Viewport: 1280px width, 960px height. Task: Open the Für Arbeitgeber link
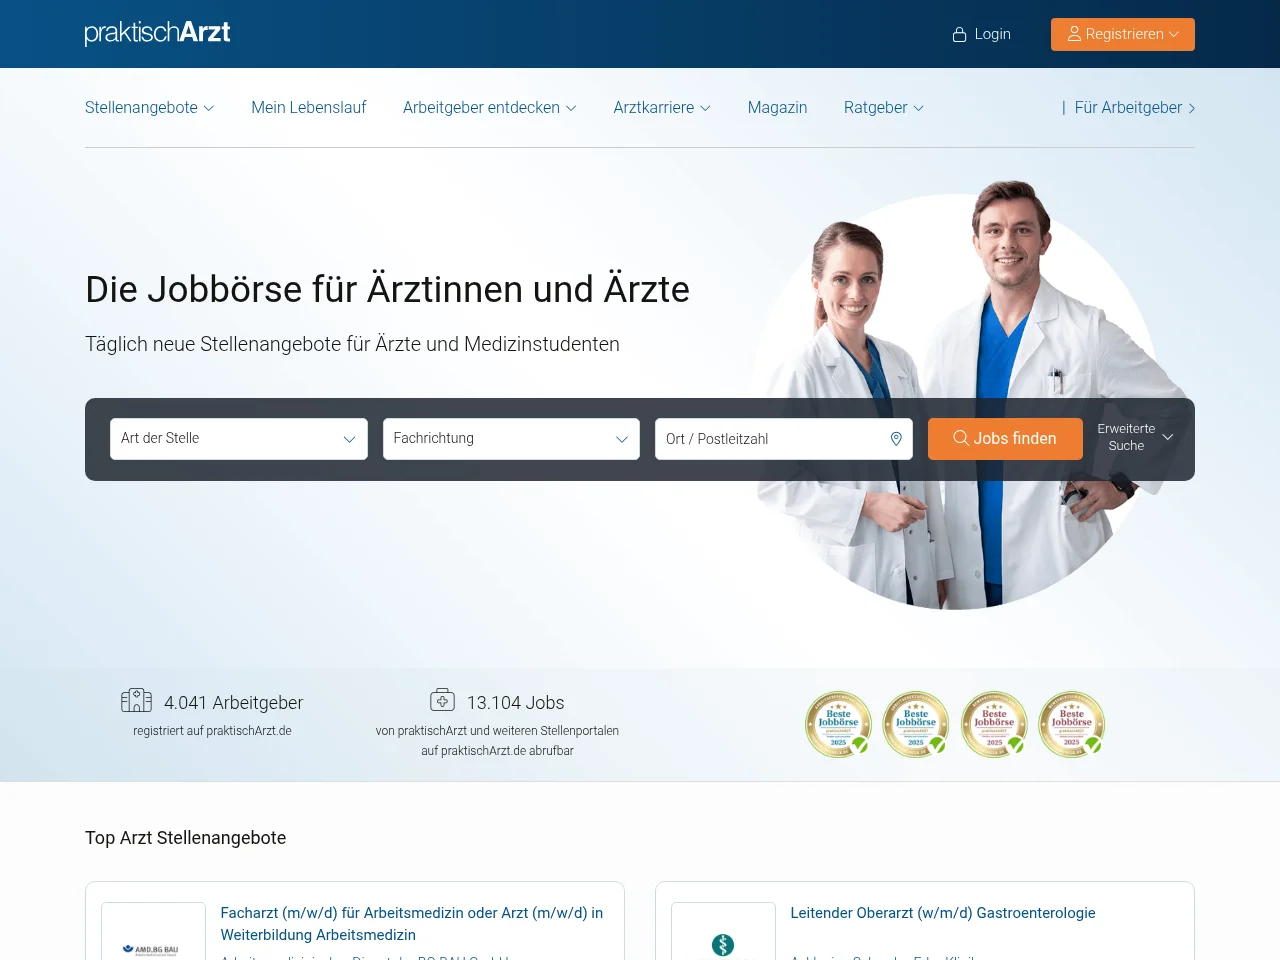[1135, 107]
